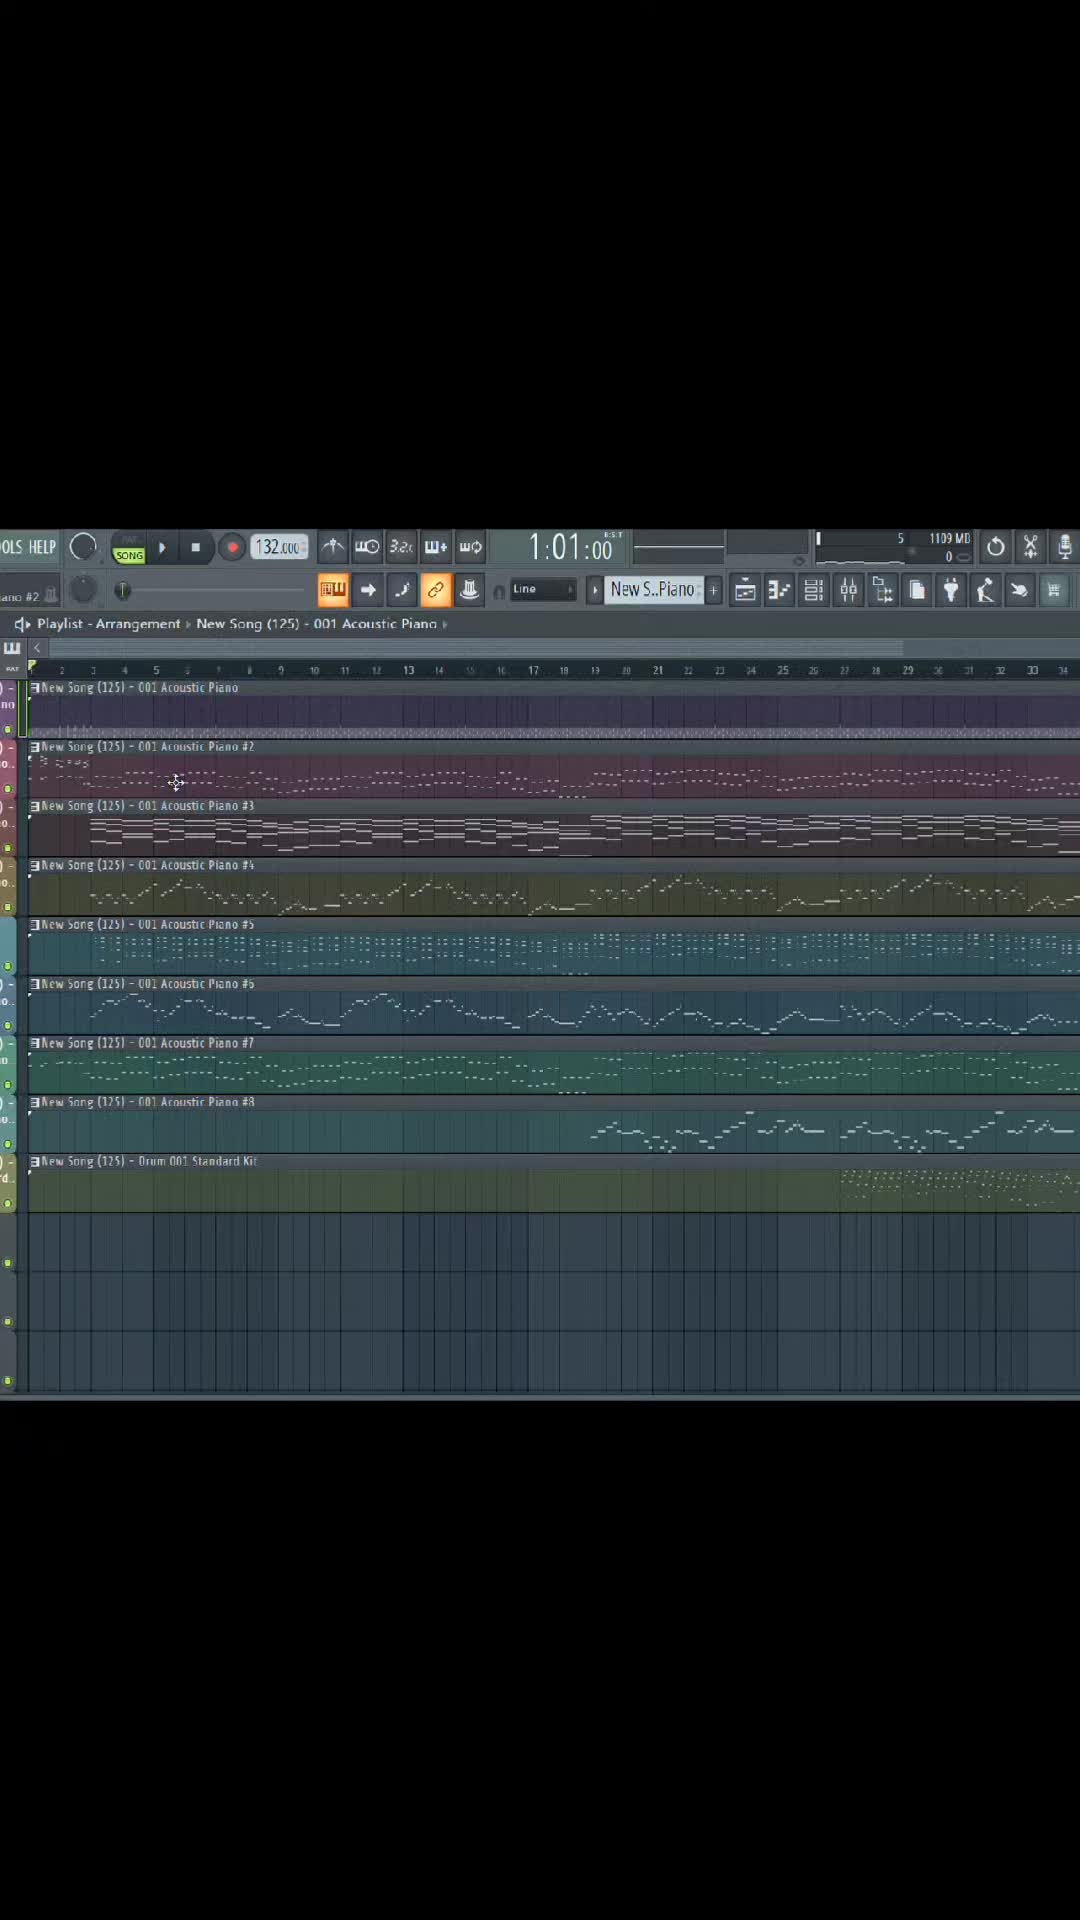Screen dimensions: 1080x1920
Task: Toggle loop recording icon
Action: point(470,547)
